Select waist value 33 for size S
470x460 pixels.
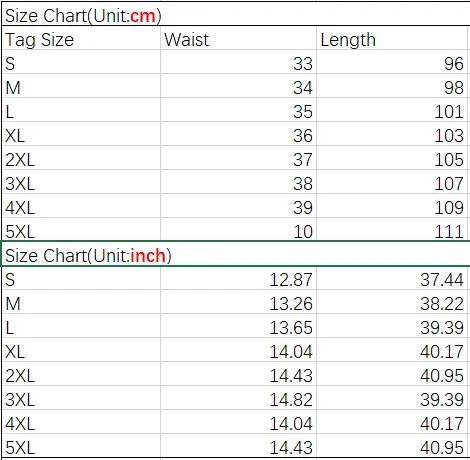coord(238,62)
